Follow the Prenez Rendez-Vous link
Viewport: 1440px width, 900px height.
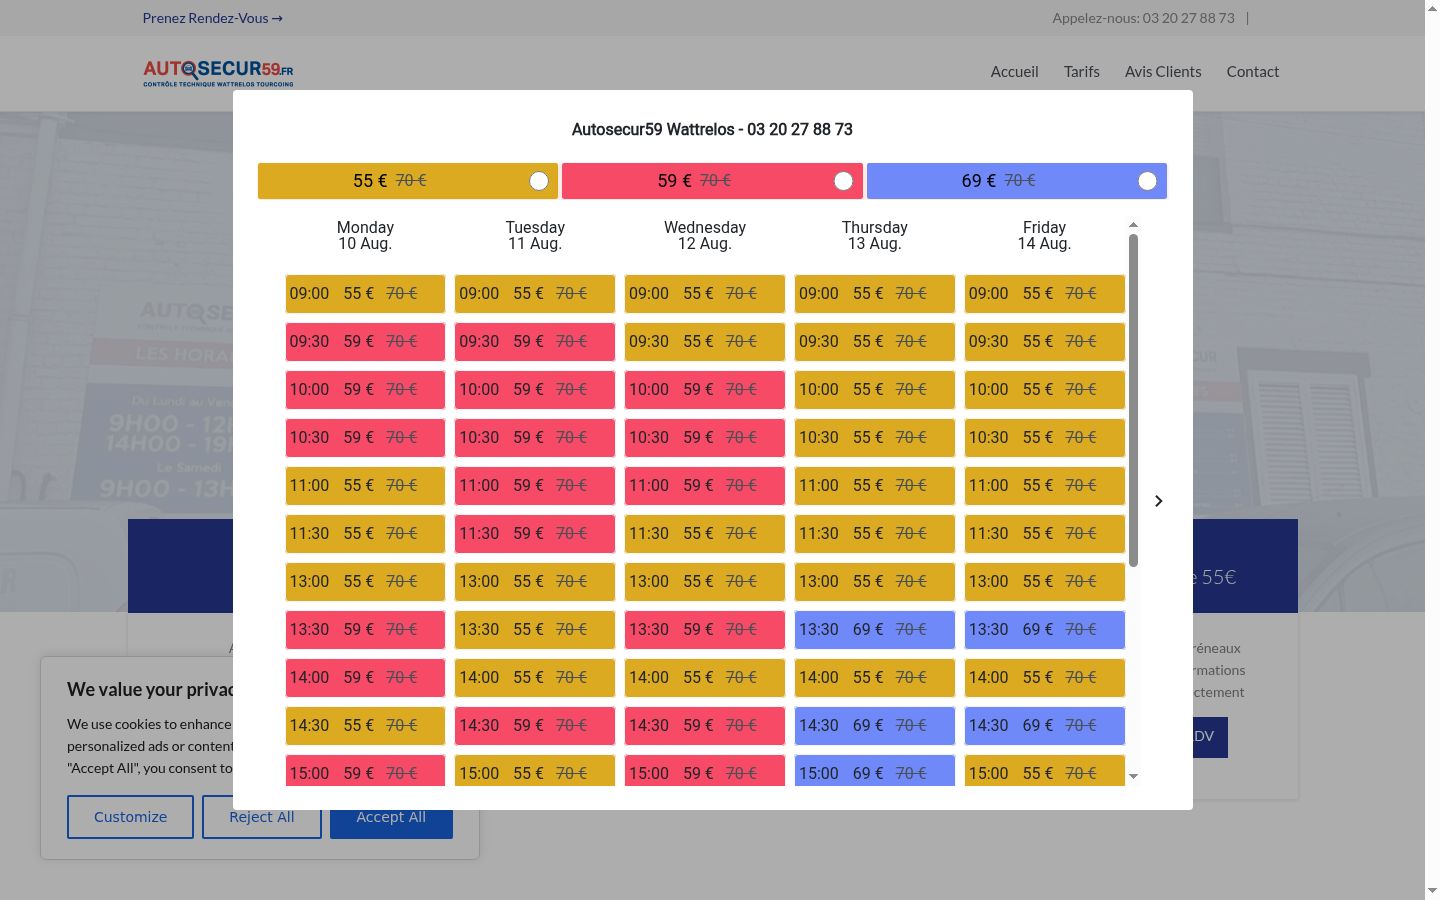(x=213, y=18)
